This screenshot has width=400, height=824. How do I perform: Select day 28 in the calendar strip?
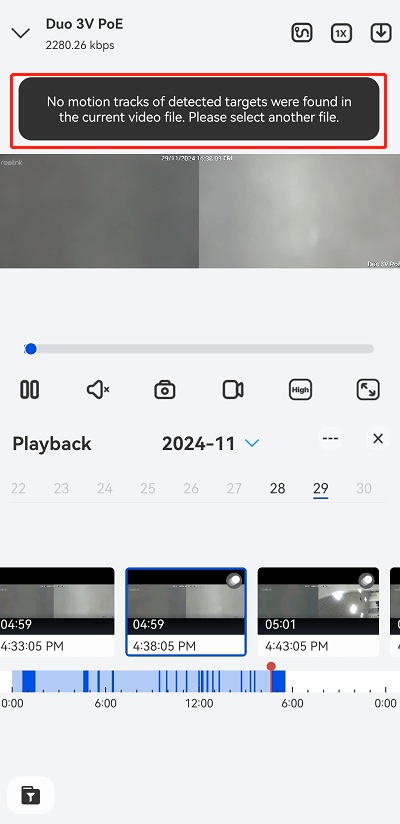click(x=278, y=489)
